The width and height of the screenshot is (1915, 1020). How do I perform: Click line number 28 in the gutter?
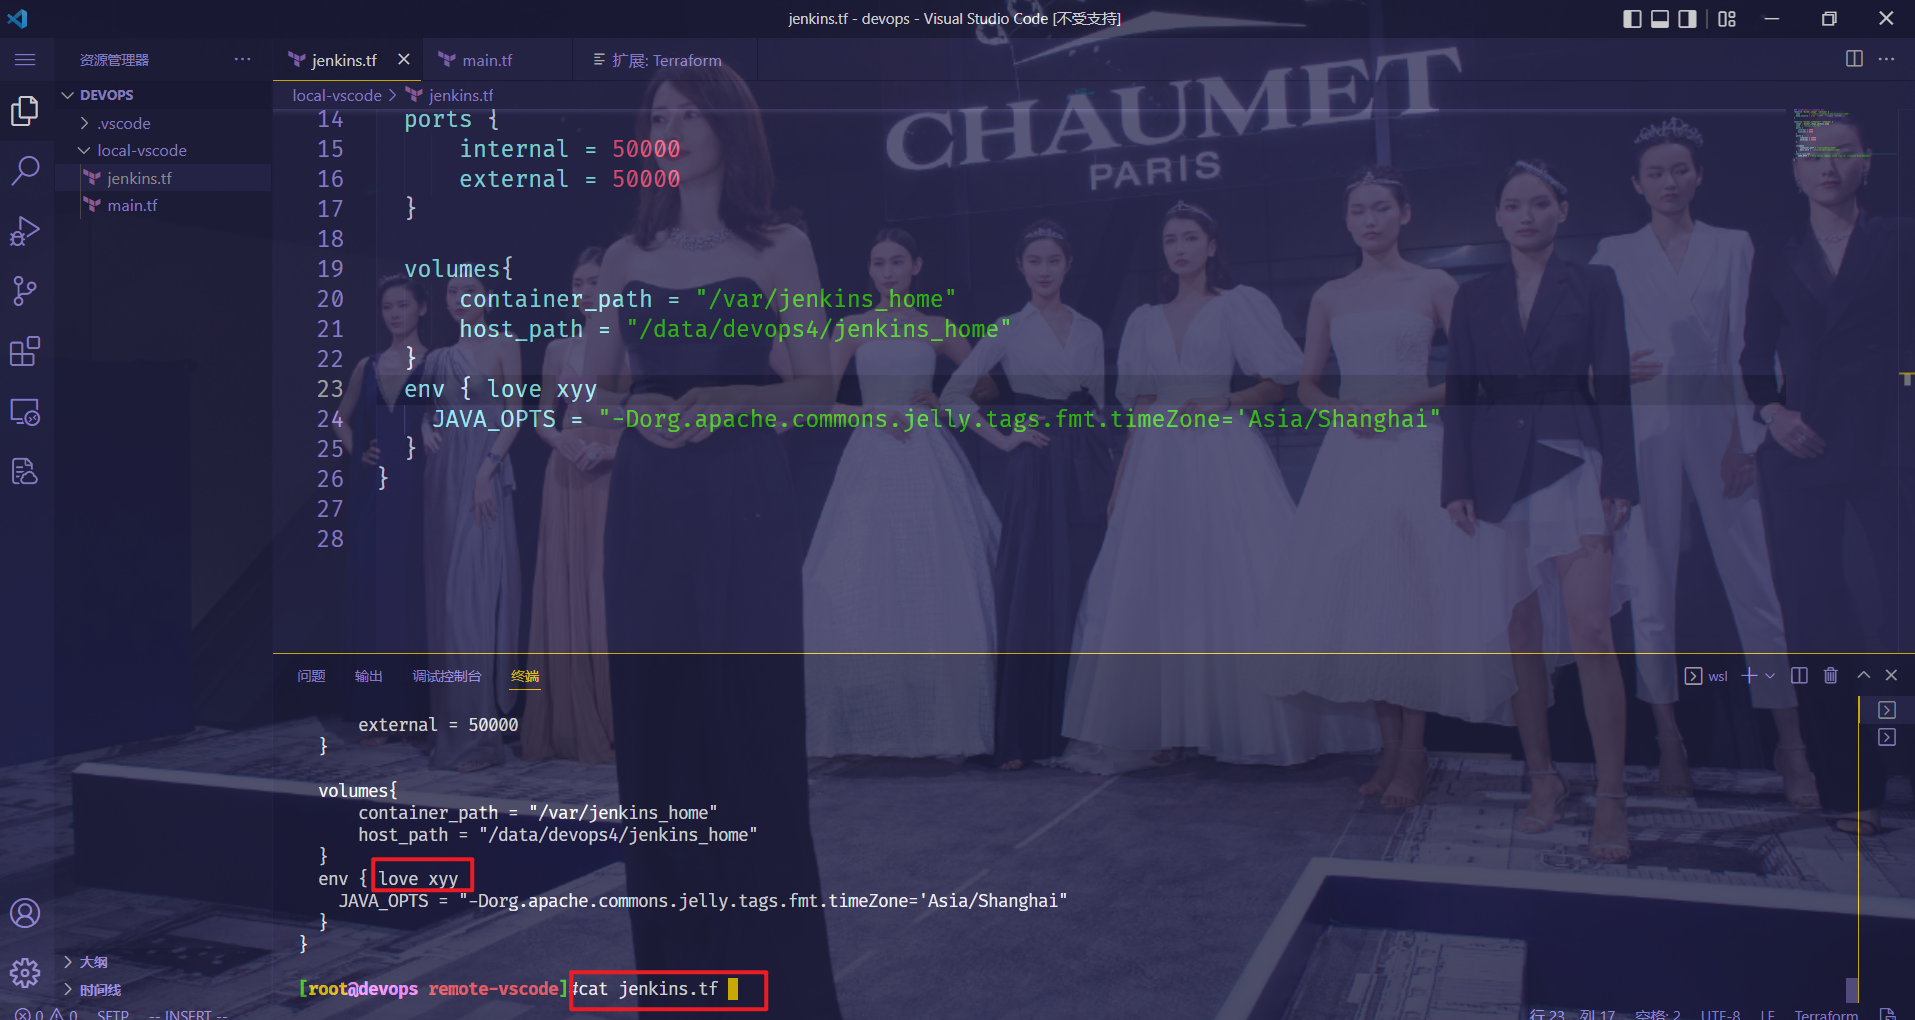tap(330, 539)
